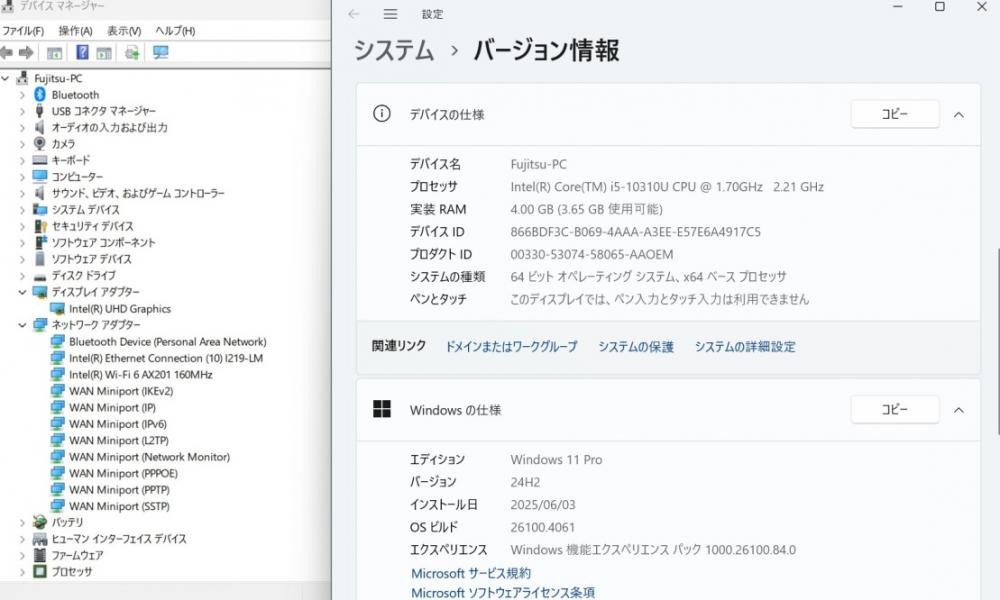This screenshot has height=600, width=1000.
Task: Select the セキュリティ デバイス category icon
Action: 40,226
